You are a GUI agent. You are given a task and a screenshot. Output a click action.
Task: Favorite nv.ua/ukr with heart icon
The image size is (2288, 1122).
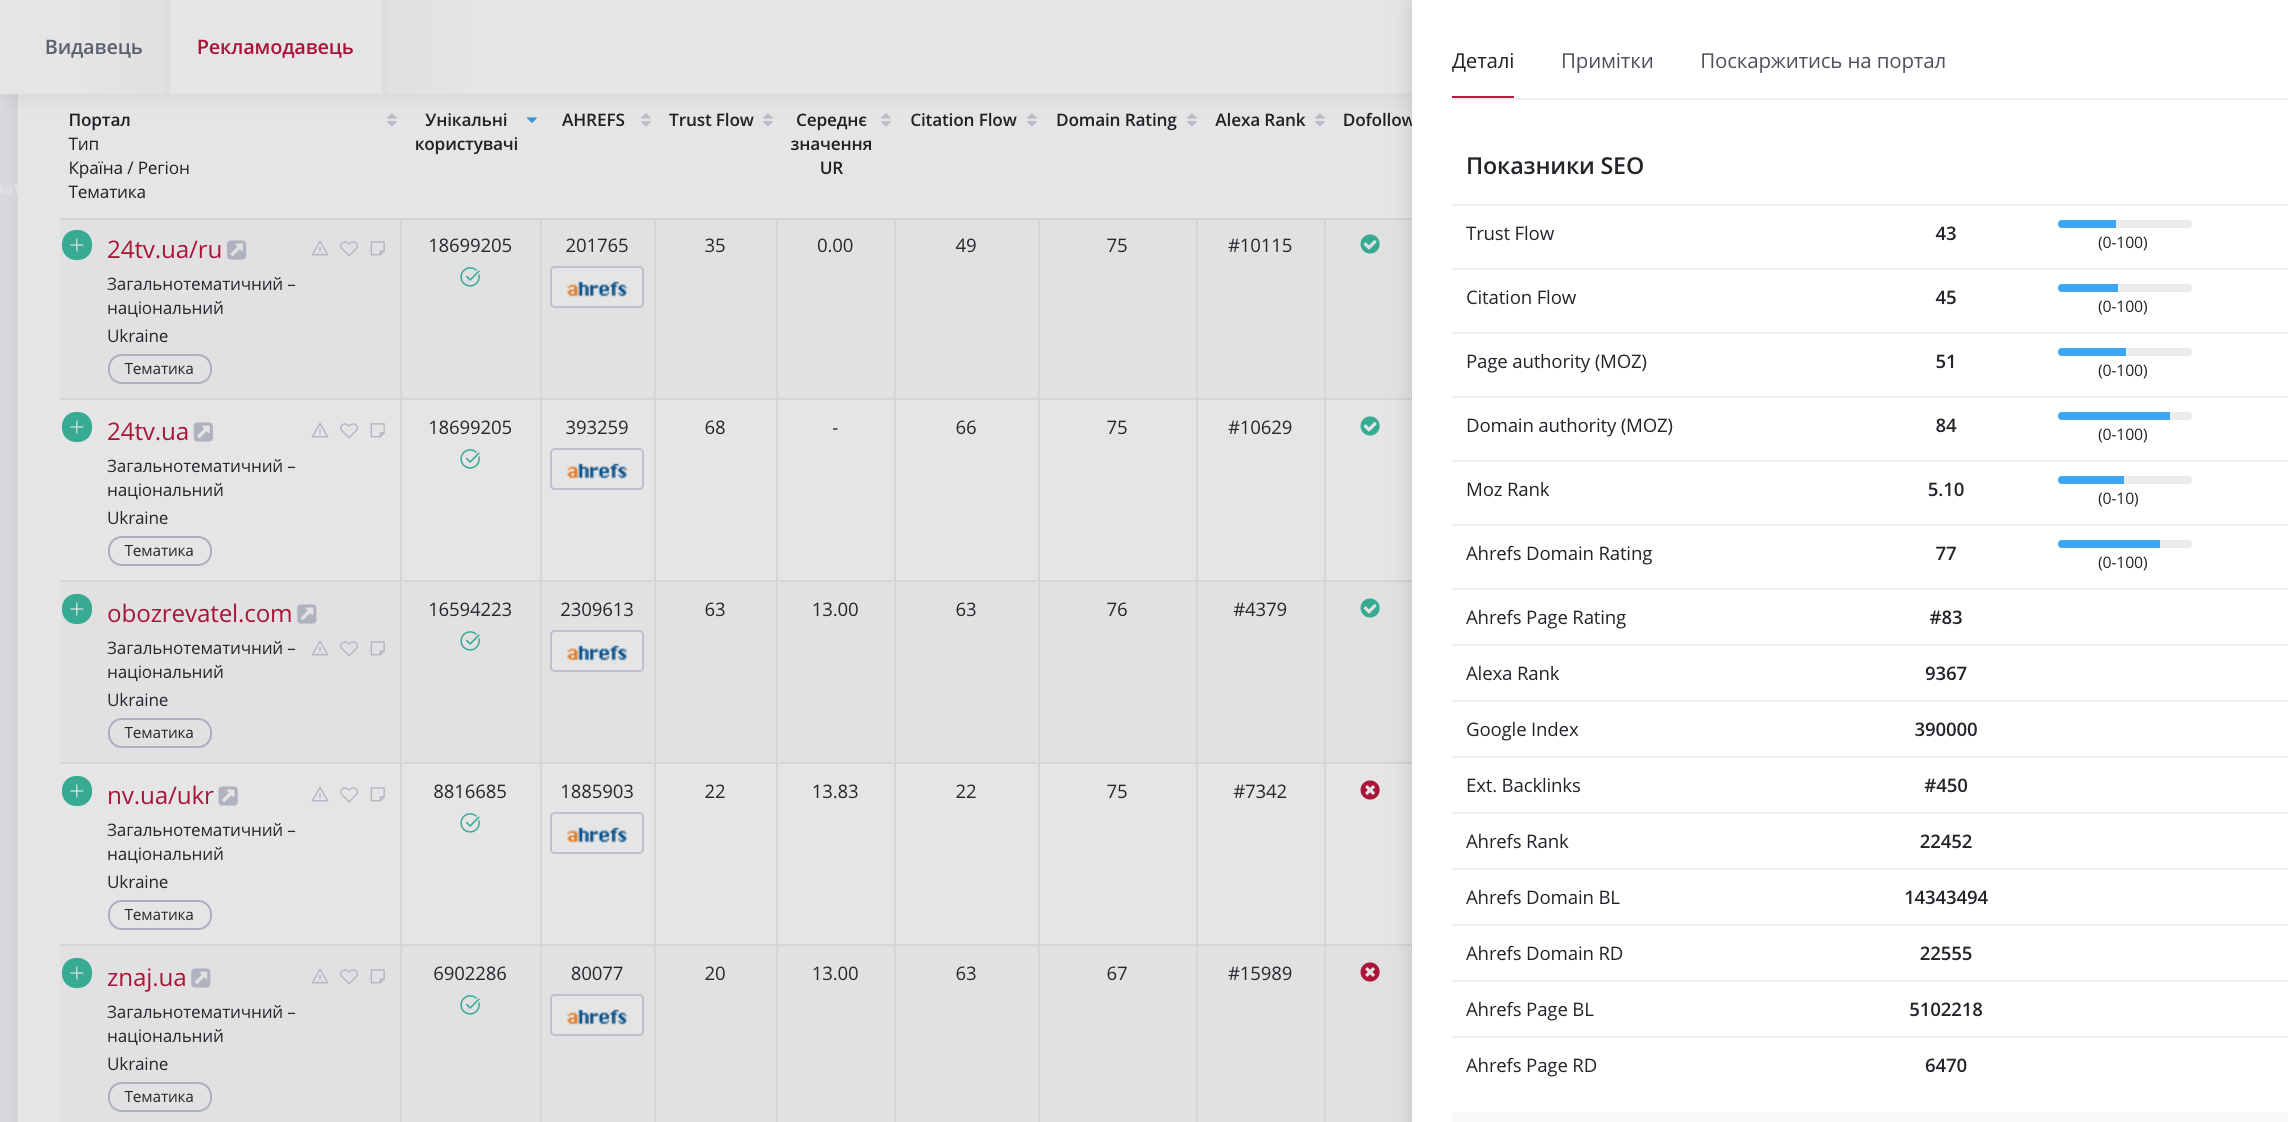pyautogui.click(x=349, y=794)
